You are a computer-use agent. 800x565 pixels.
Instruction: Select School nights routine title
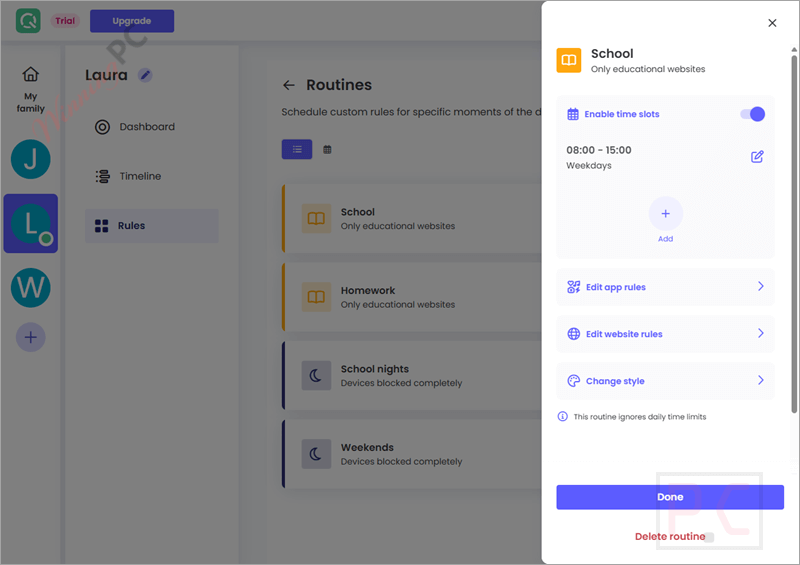[x=374, y=369]
